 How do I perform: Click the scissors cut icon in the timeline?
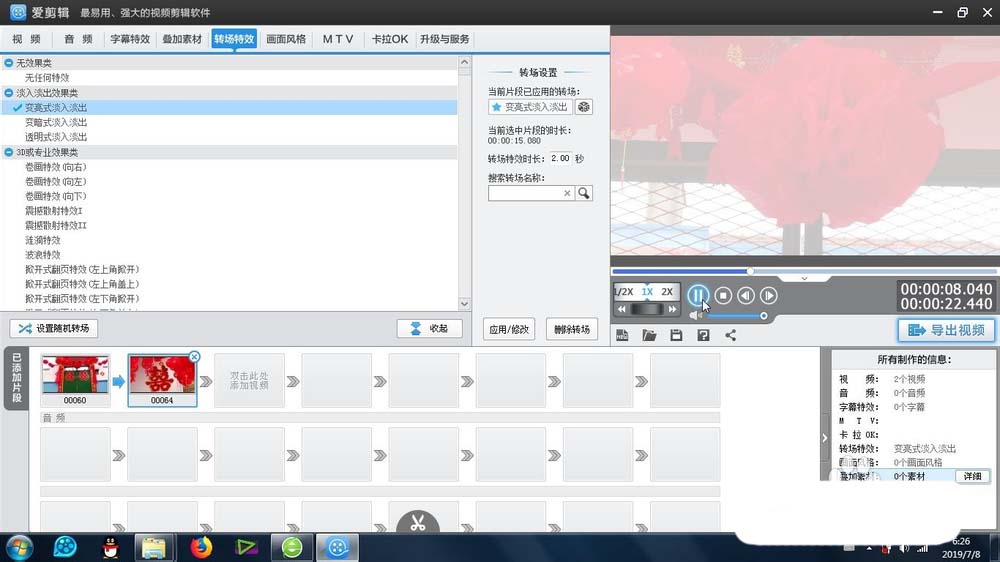(418, 523)
